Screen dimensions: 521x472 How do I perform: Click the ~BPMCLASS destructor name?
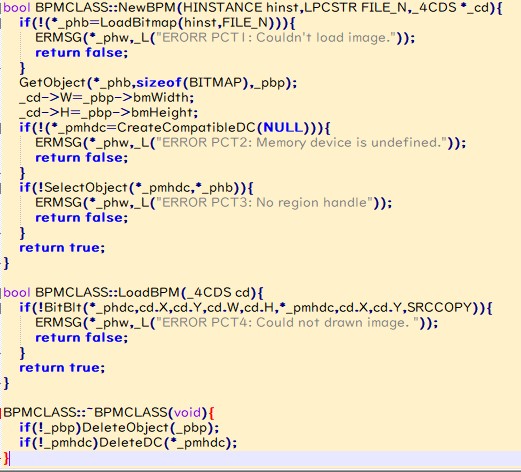pyautogui.click(x=127, y=412)
